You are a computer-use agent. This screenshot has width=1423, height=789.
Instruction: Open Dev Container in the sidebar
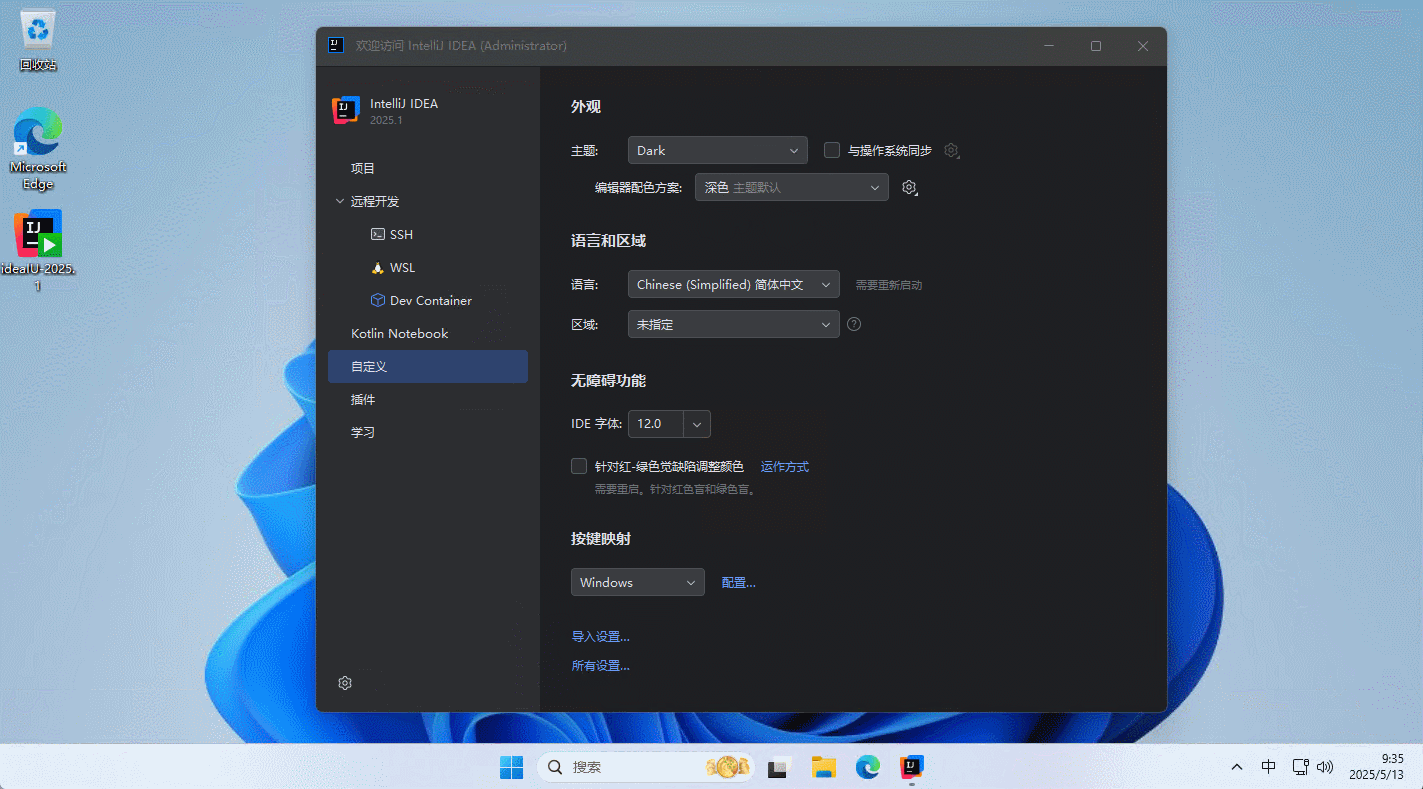[430, 301]
